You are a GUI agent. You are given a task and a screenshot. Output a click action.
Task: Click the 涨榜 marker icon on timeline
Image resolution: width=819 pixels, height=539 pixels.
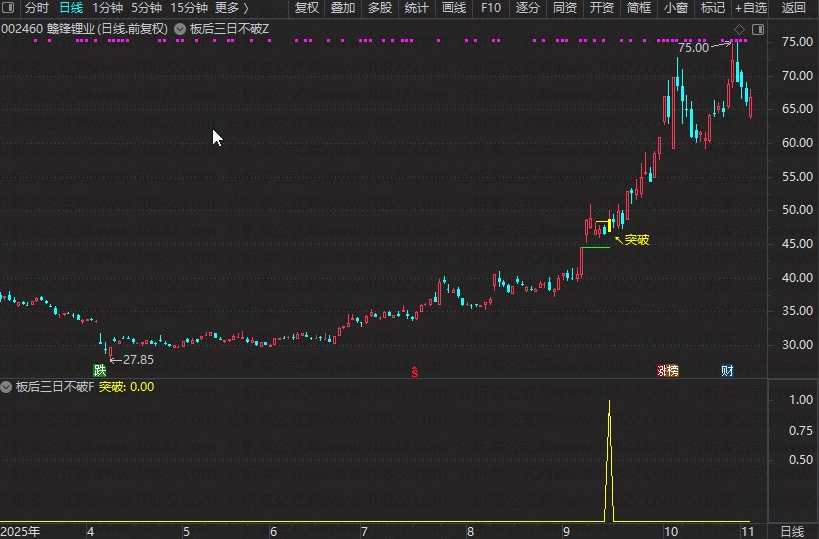[x=667, y=371]
